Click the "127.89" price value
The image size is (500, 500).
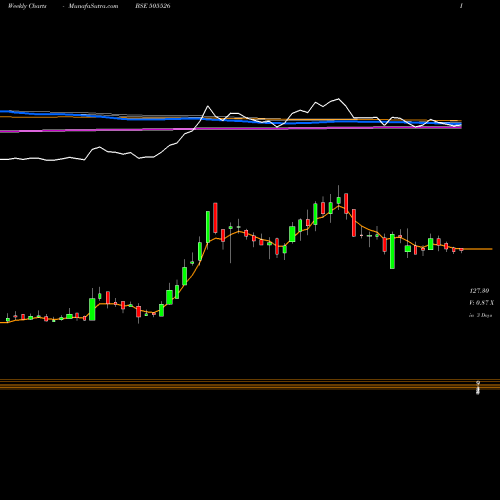479,291
